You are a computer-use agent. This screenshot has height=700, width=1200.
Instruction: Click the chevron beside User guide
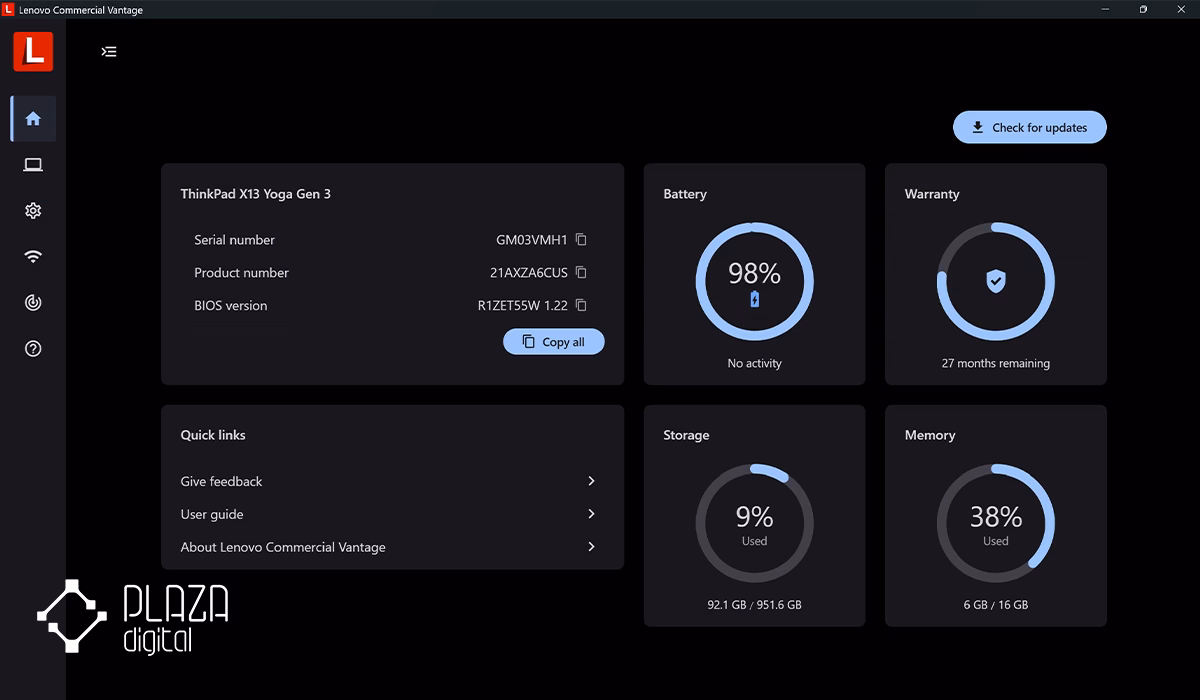point(591,514)
